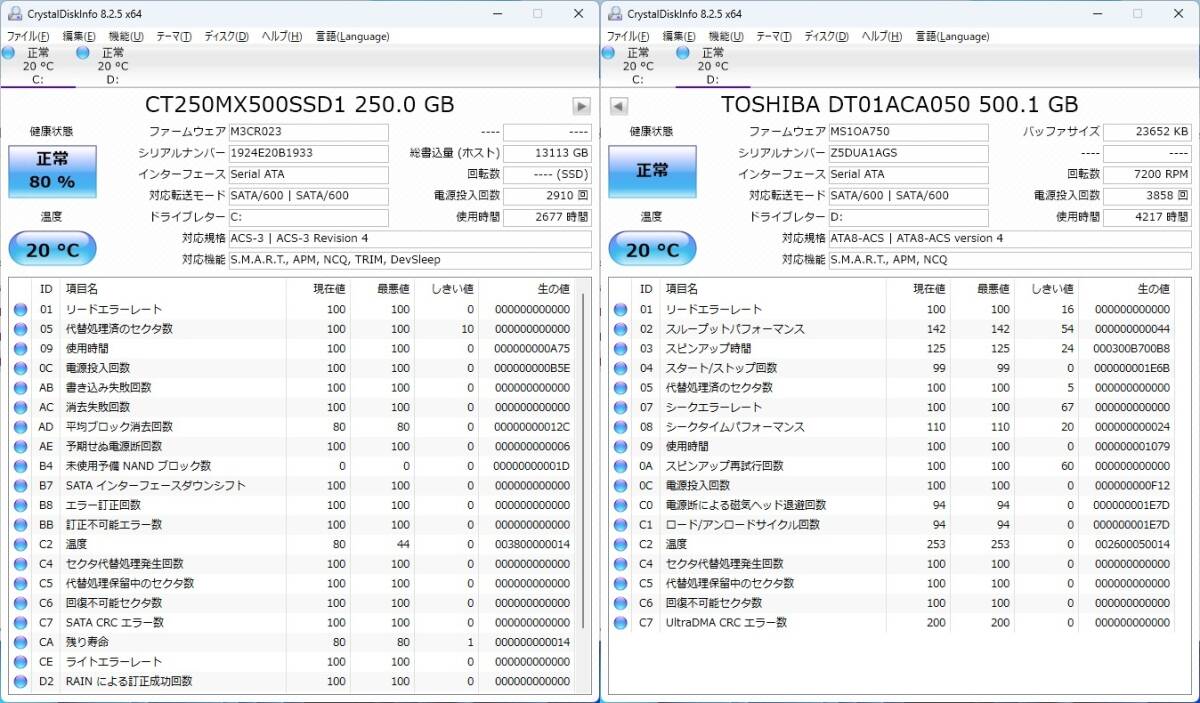Click the ロード/アンロードサイクル回数 status orb
The image size is (1200, 703).
[621, 525]
